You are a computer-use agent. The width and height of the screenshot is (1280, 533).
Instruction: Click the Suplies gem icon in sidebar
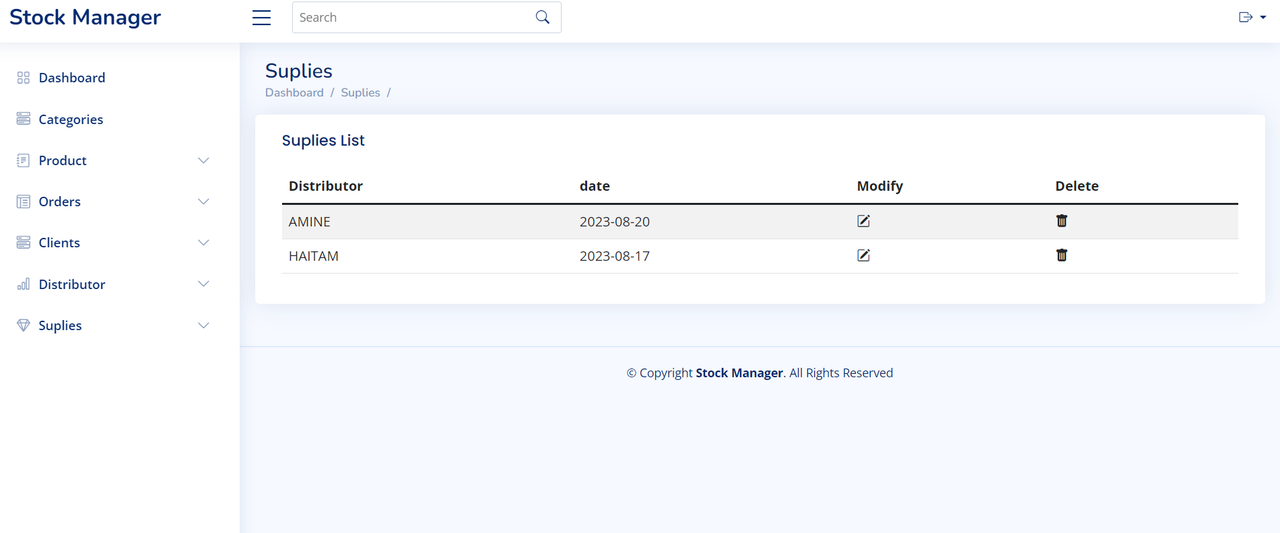click(23, 326)
